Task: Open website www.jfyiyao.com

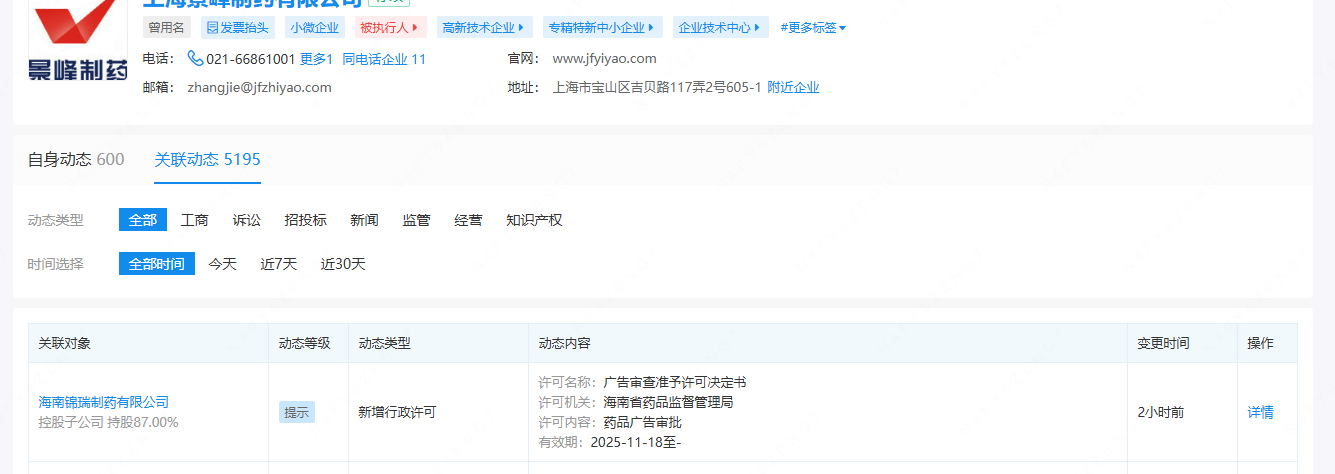Action: [x=604, y=59]
